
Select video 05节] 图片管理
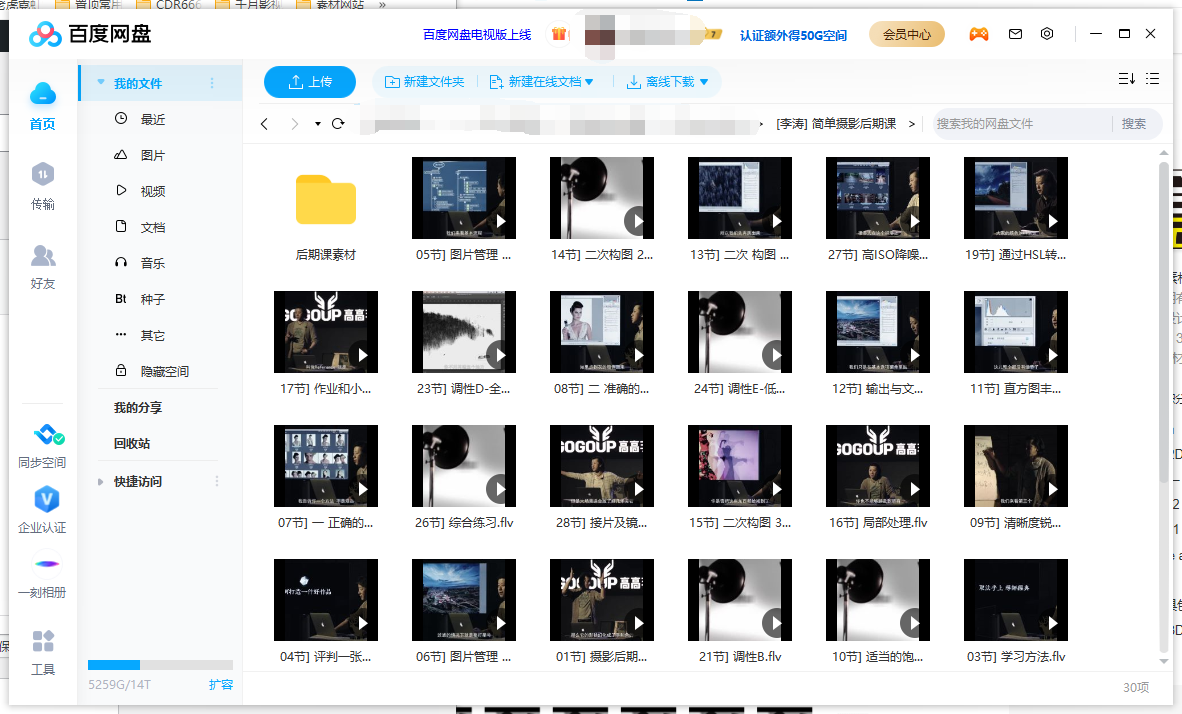(464, 198)
